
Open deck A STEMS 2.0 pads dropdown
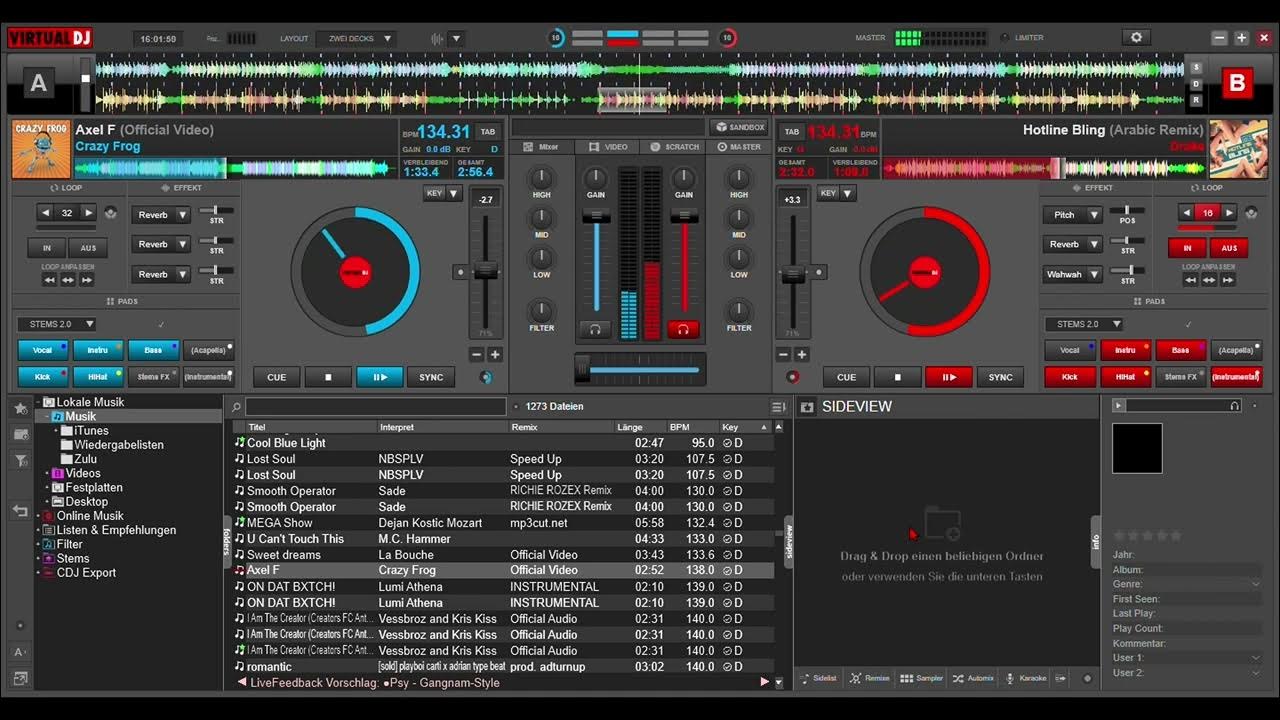point(56,324)
